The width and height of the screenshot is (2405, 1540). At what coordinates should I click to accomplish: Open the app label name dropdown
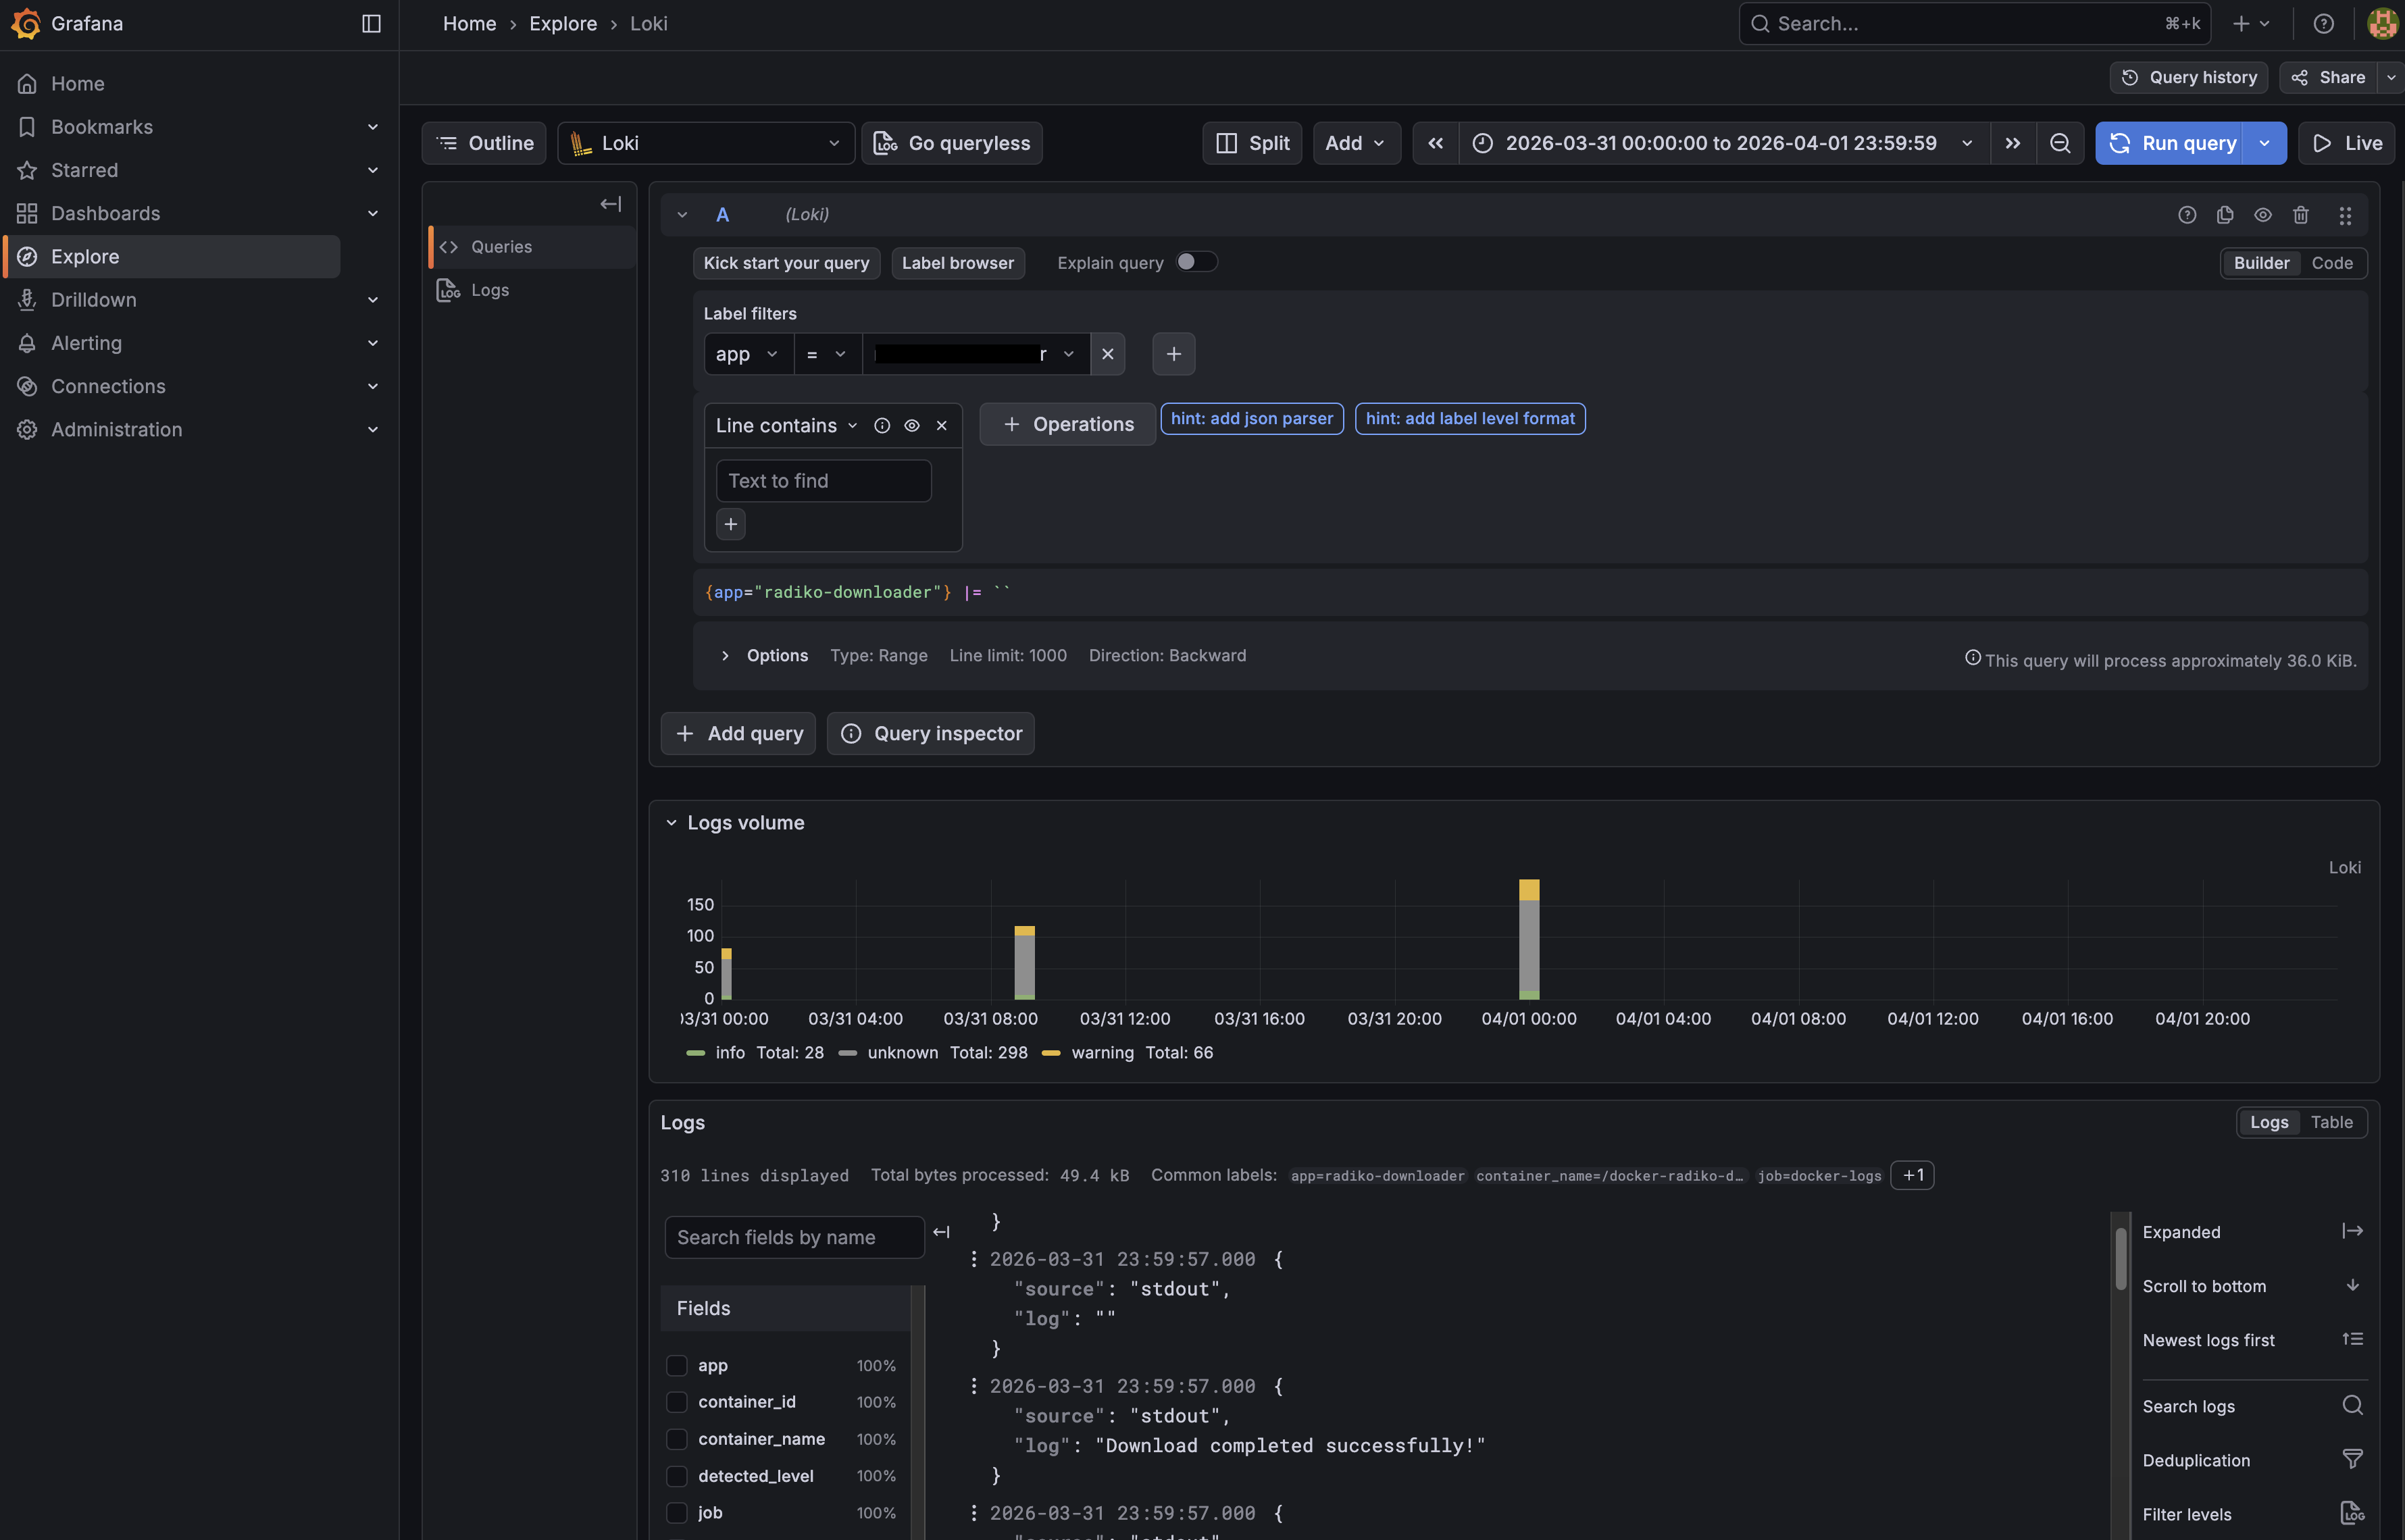point(748,354)
